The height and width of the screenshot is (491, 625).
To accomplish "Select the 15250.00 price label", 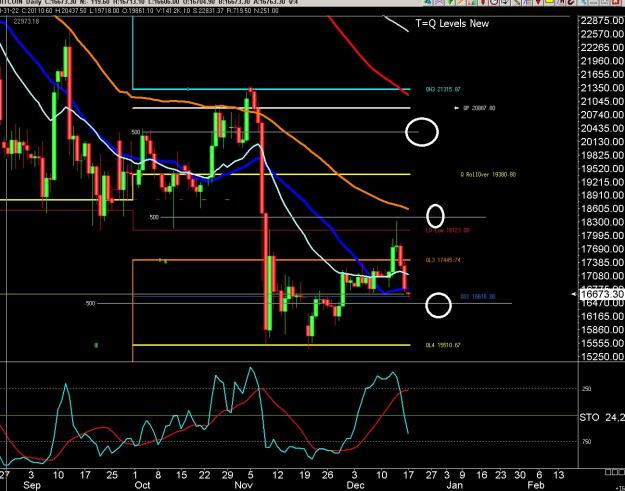I will pyautogui.click(x=603, y=357).
